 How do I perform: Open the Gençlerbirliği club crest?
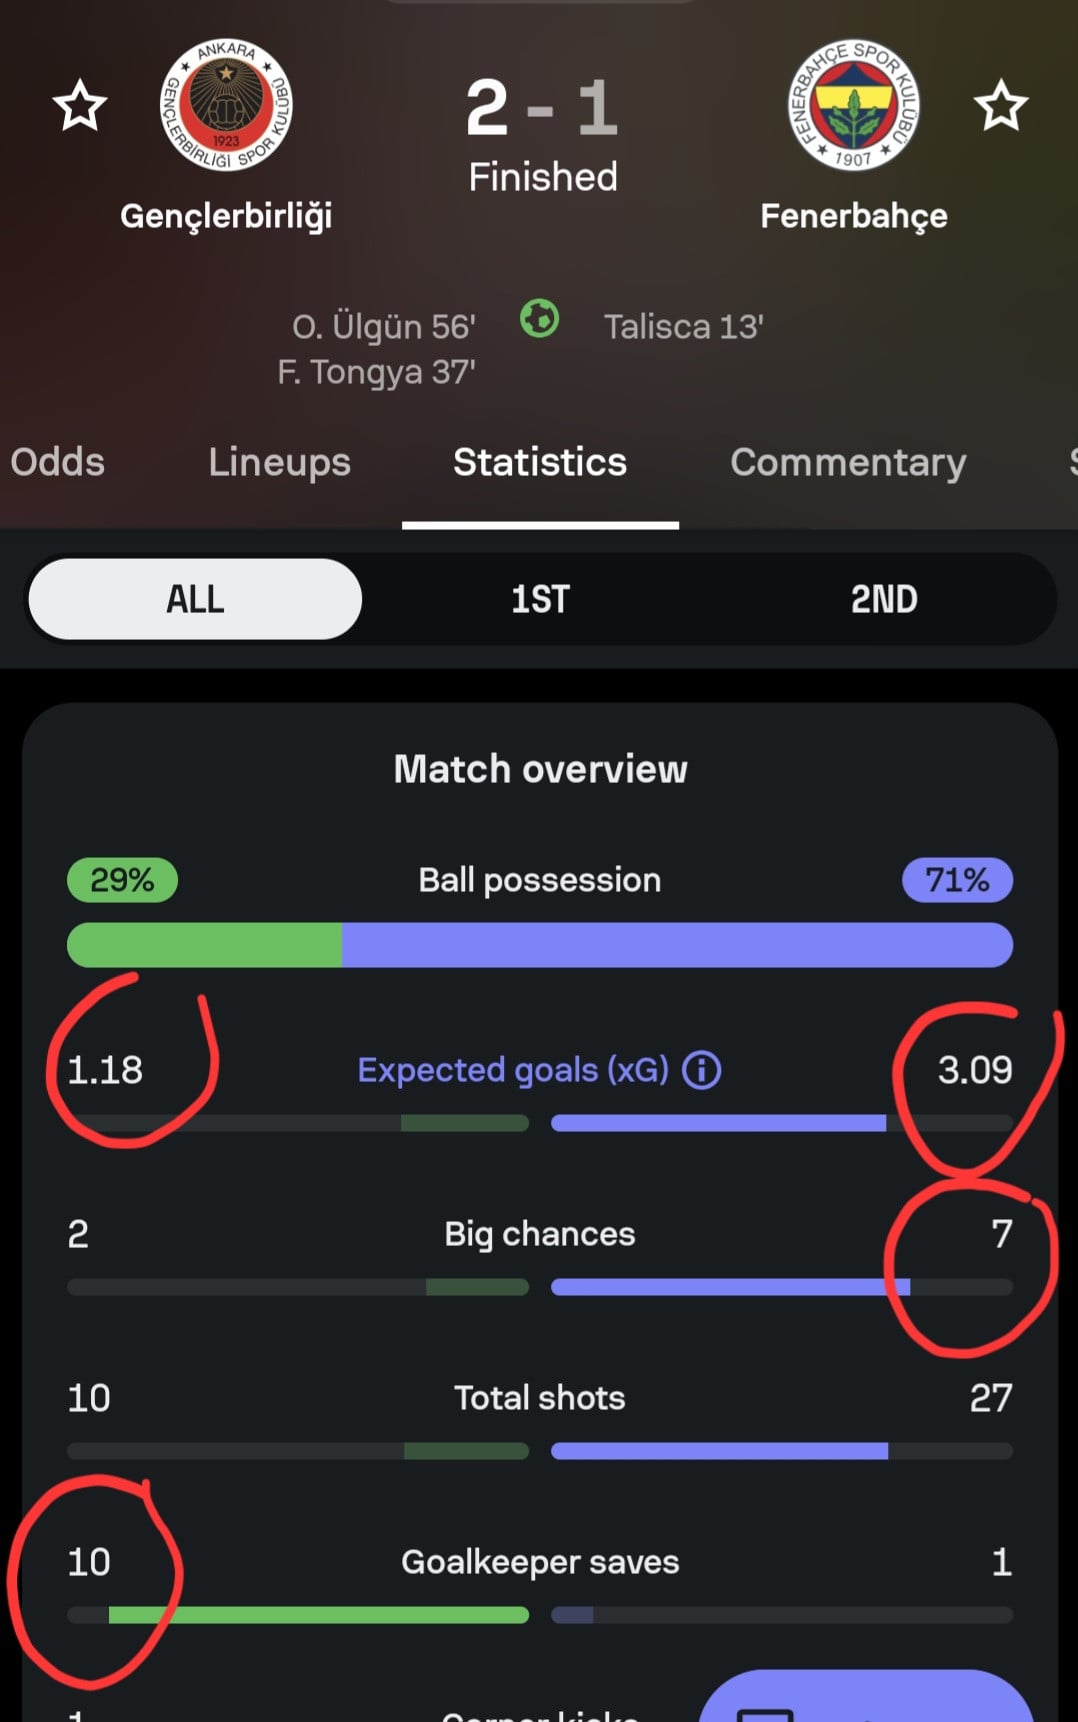(226, 105)
